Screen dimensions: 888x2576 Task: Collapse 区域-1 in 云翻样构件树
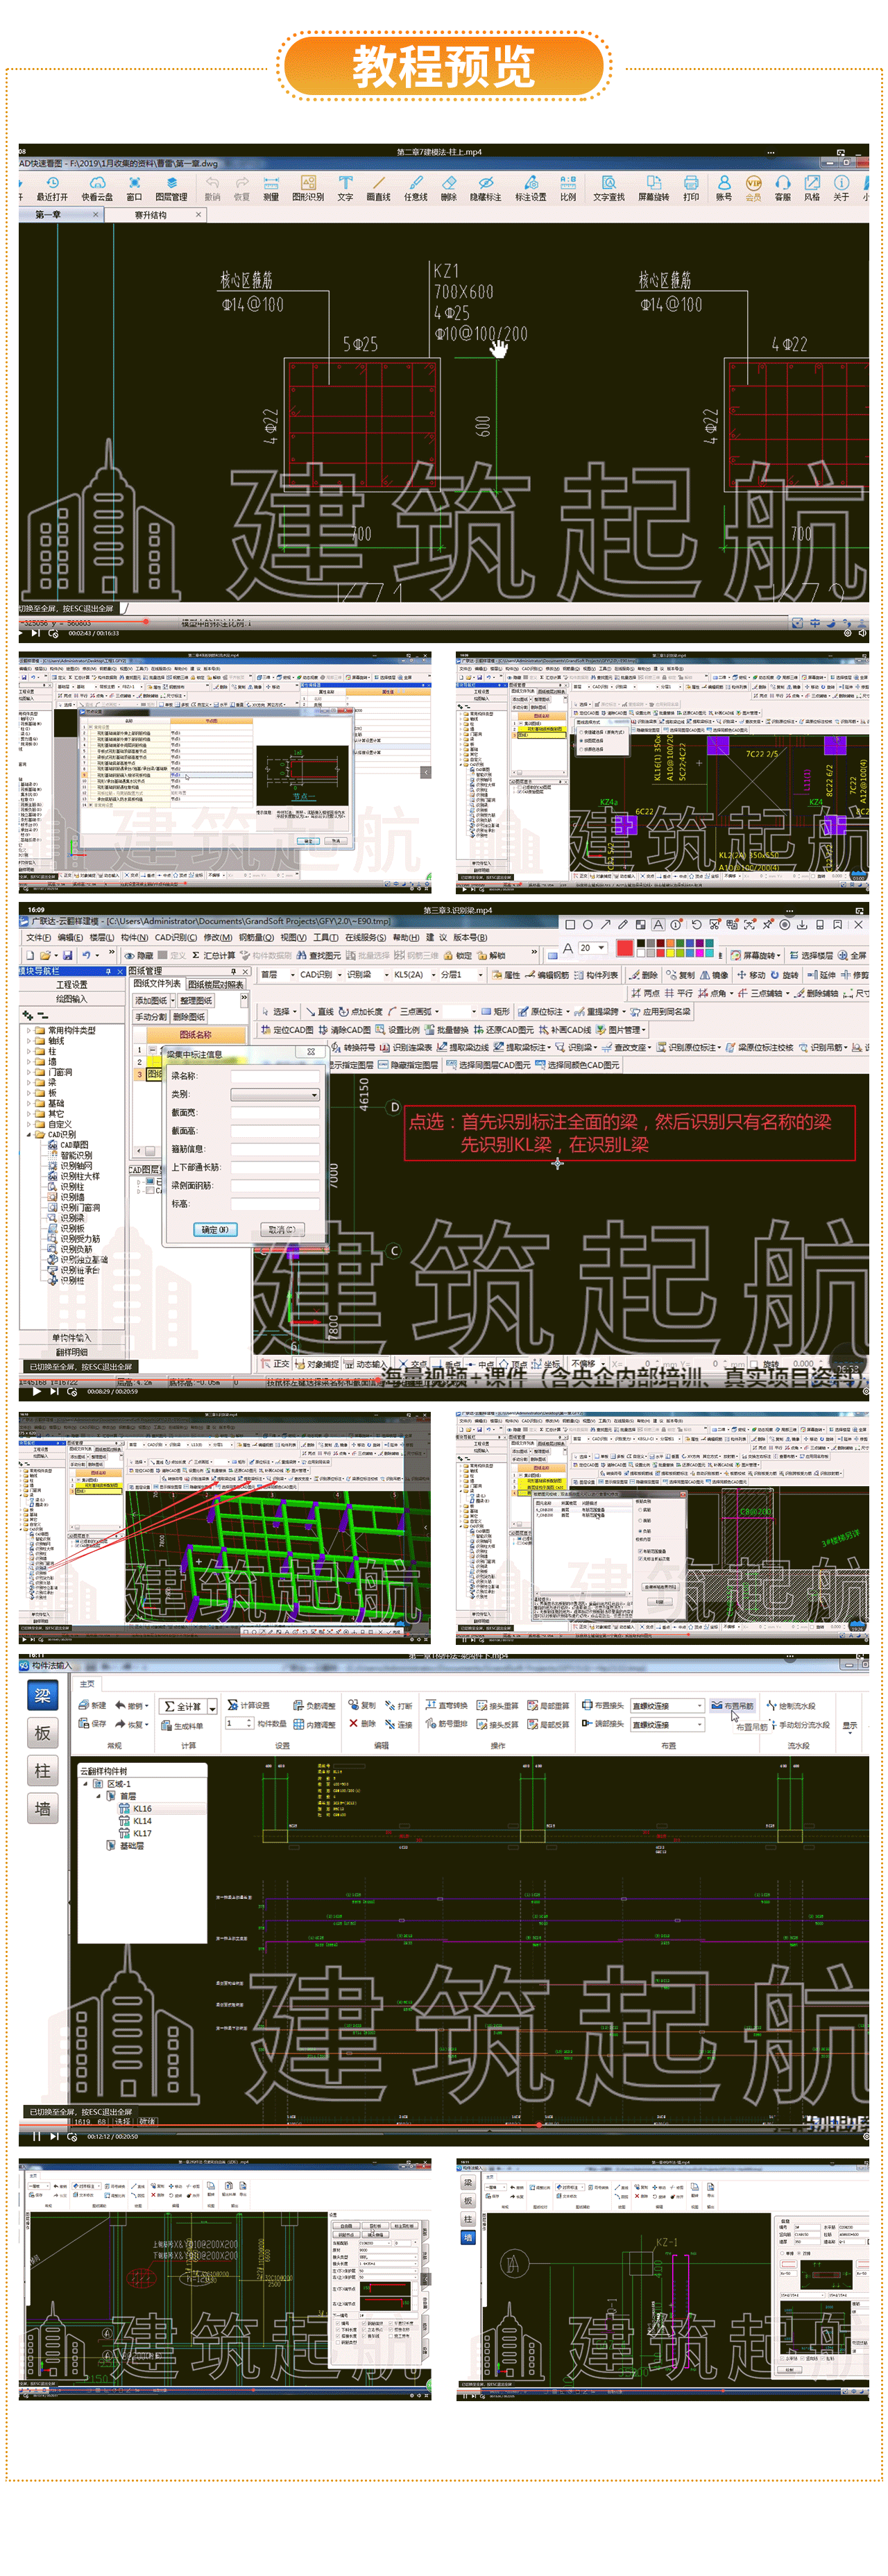point(86,1783)
